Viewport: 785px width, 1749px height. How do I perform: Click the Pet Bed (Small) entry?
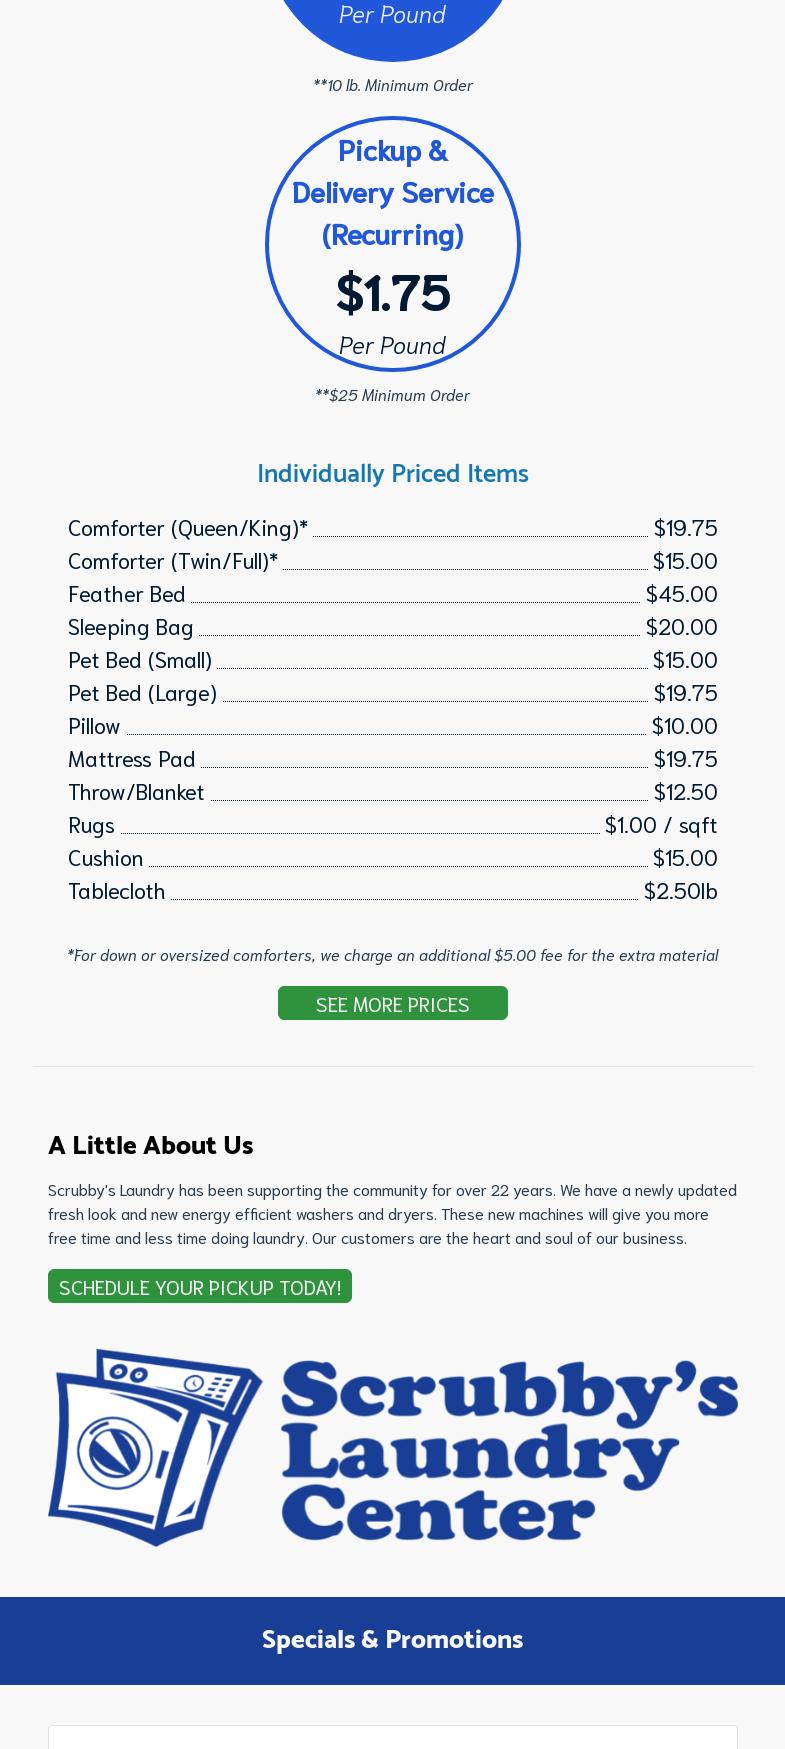[140, 659]
